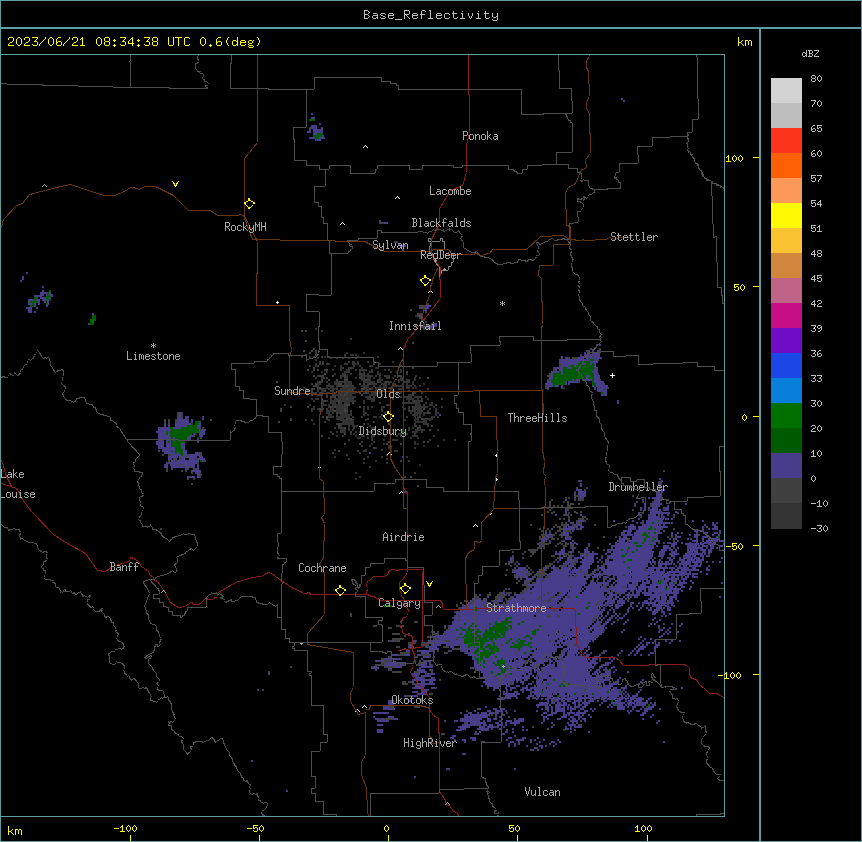Pick the light gray 80 dBZ legend swatch
Viewport: 862px width, 842px height.
tap(786, 91)
